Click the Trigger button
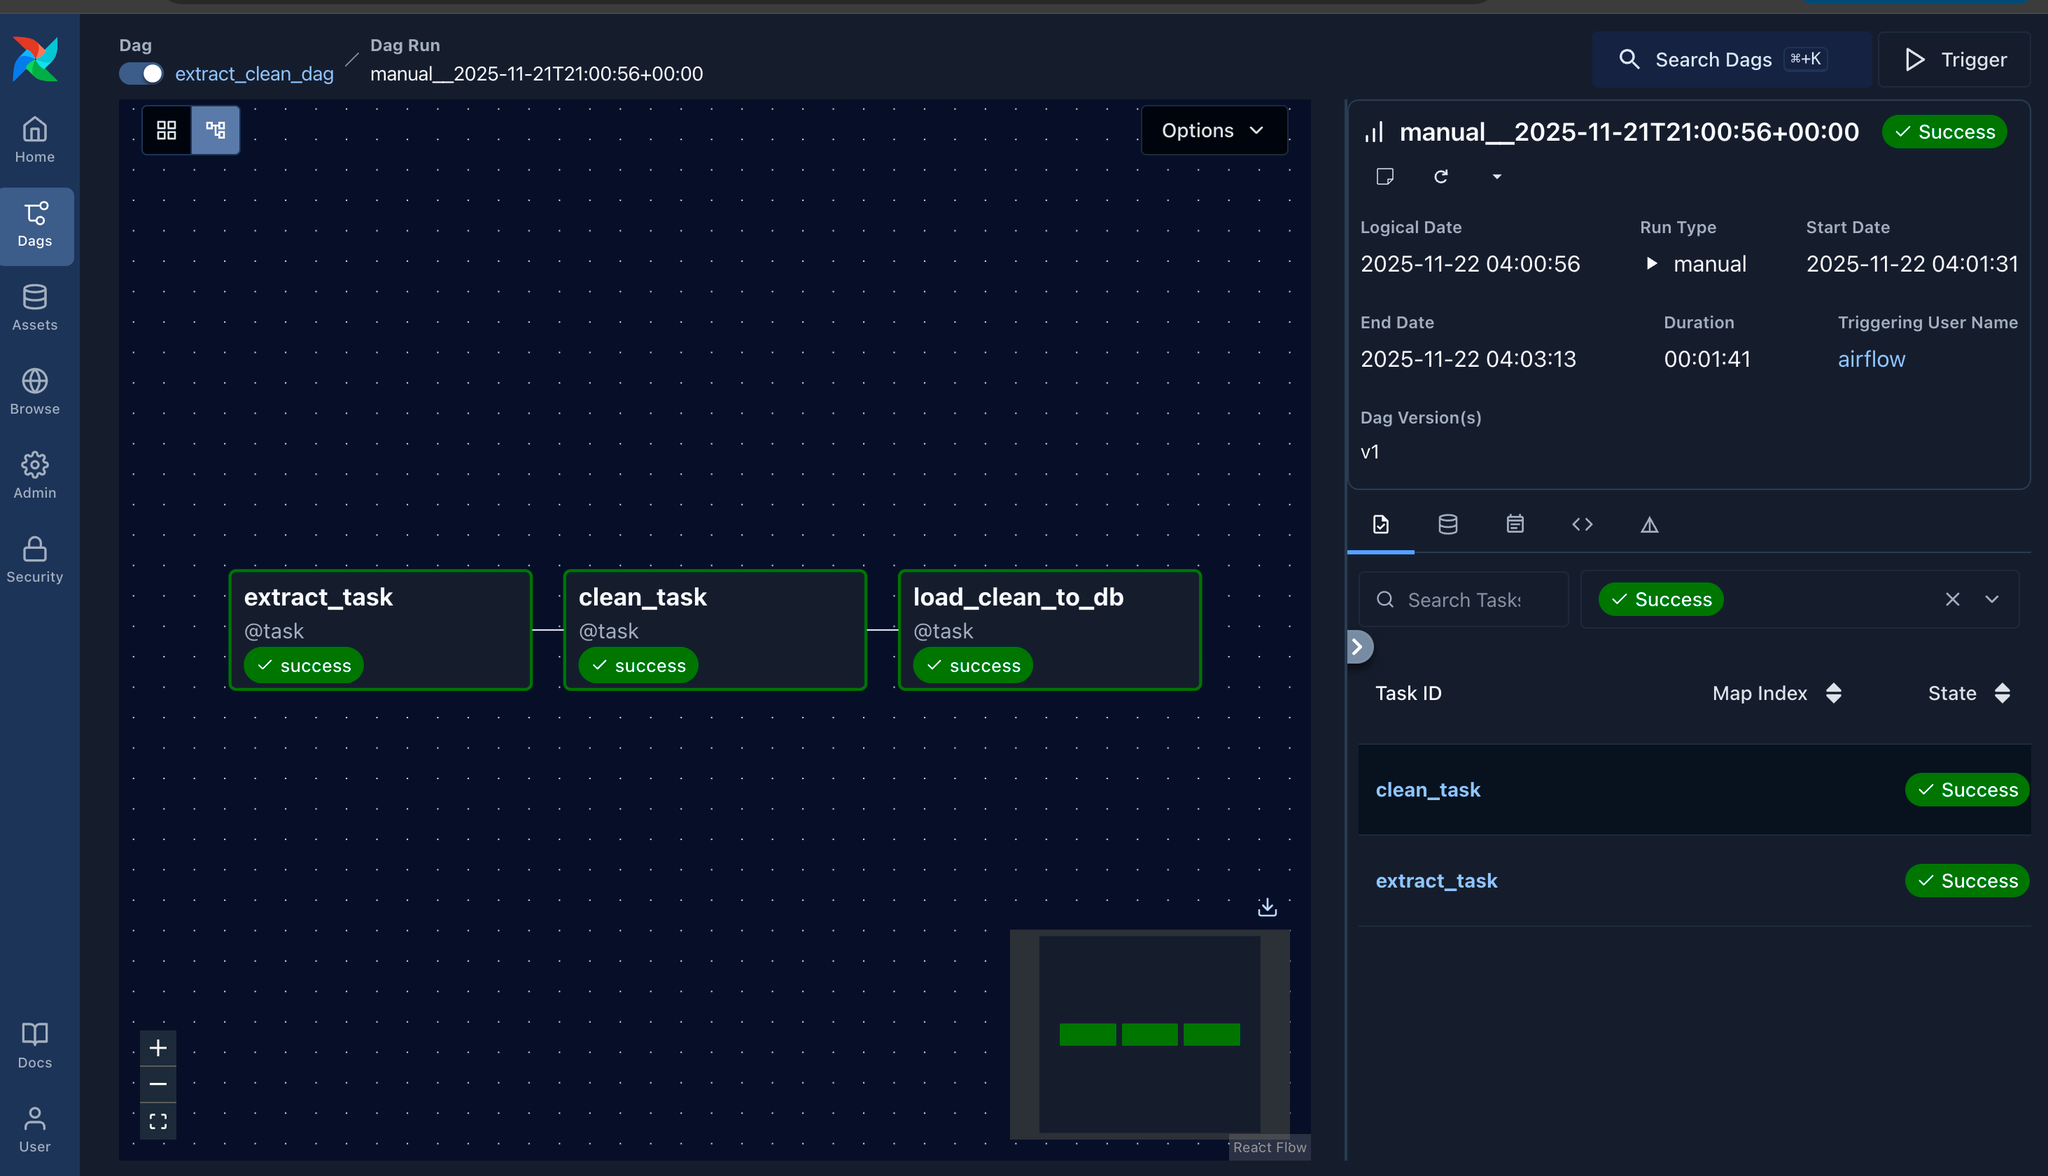 pos(1954,60)
